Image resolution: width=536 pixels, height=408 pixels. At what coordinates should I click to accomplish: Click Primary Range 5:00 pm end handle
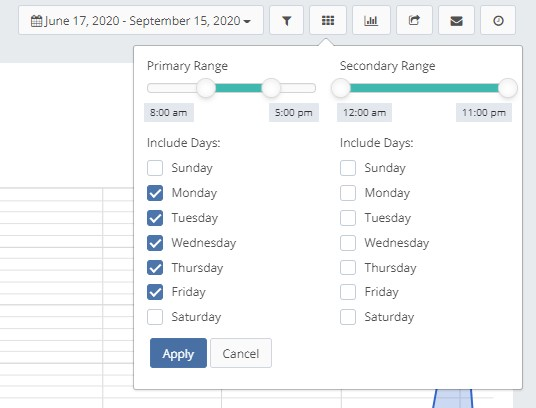271,88
